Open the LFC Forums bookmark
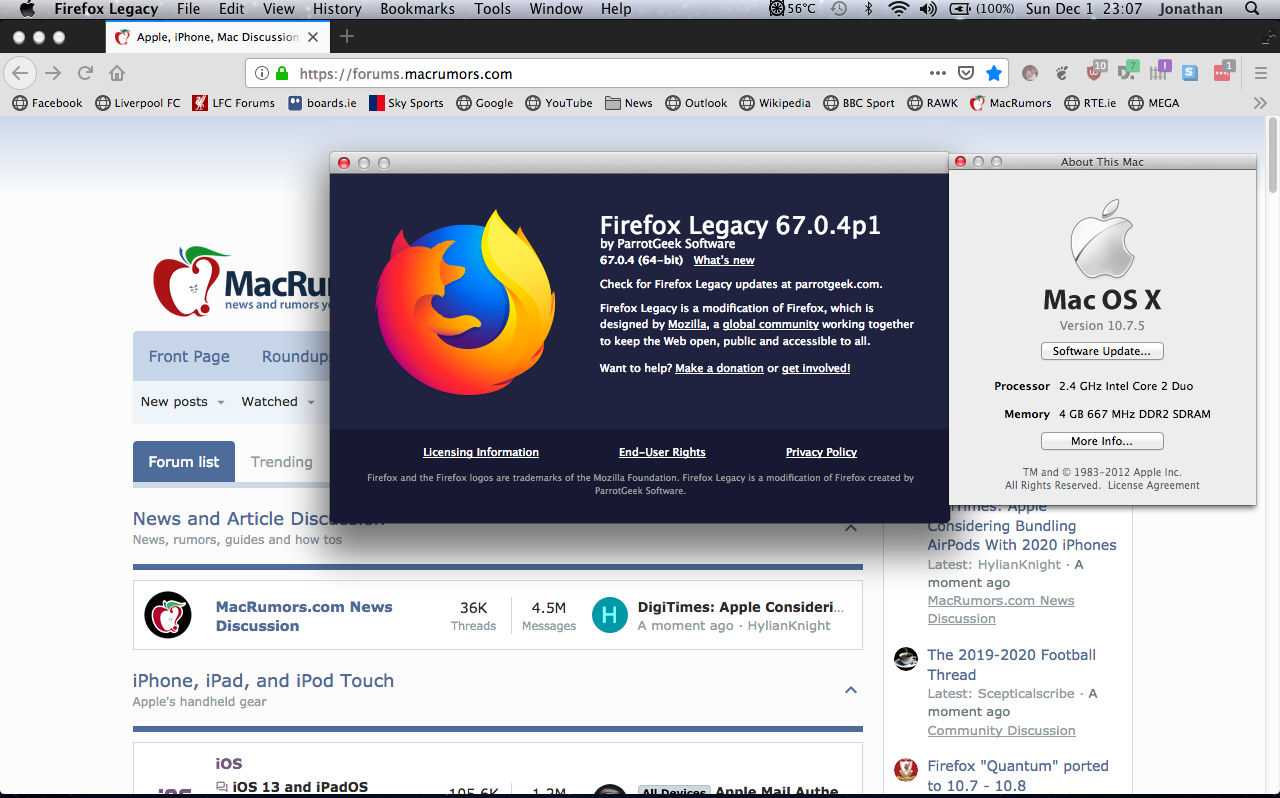The width and height of the screenshot is (1280, 798). click(234, 103)
